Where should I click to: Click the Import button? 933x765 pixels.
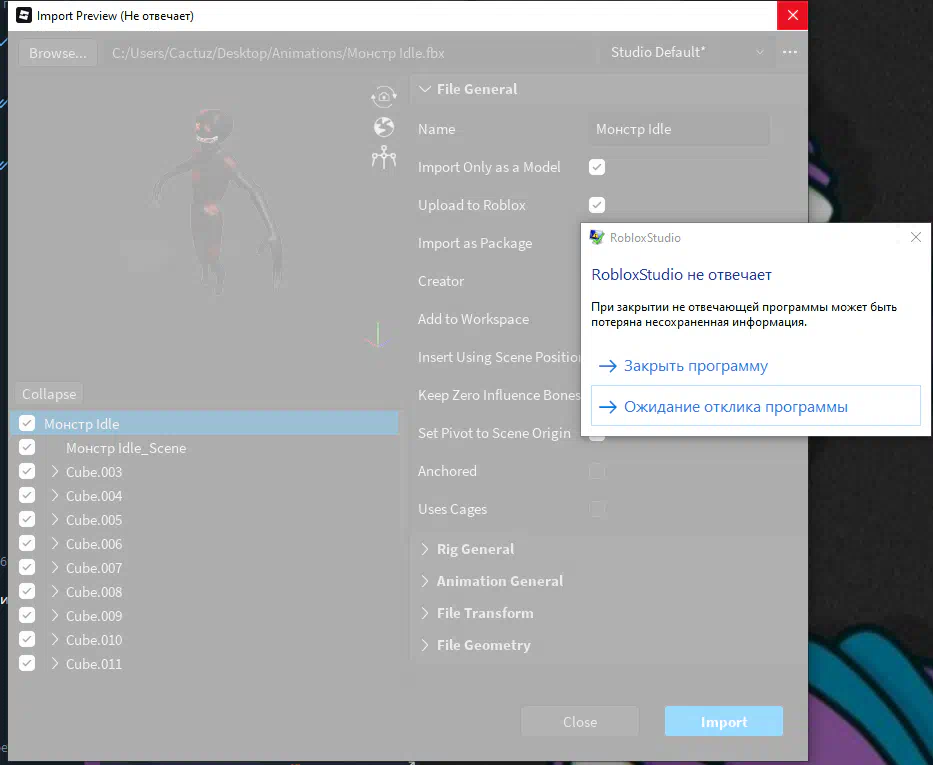click(724, 722)
